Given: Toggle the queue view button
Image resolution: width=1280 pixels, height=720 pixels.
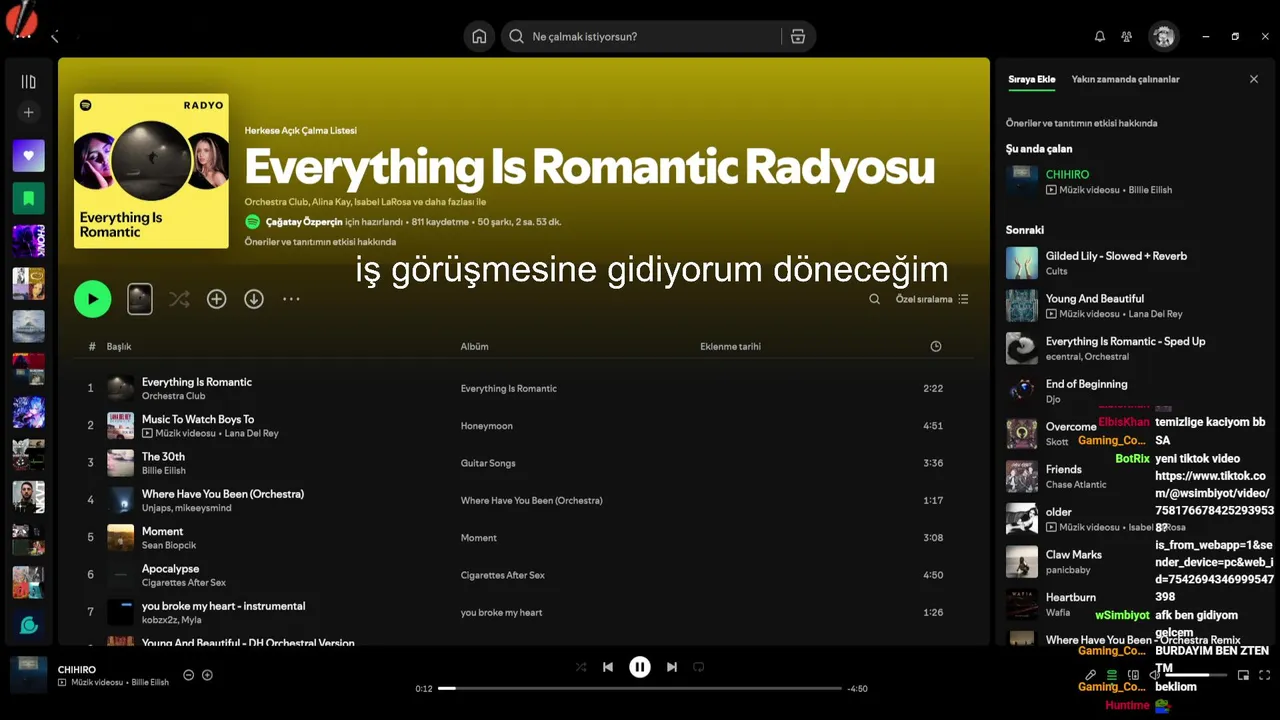Looking at the screenshot, I should tap(1111, 675).
